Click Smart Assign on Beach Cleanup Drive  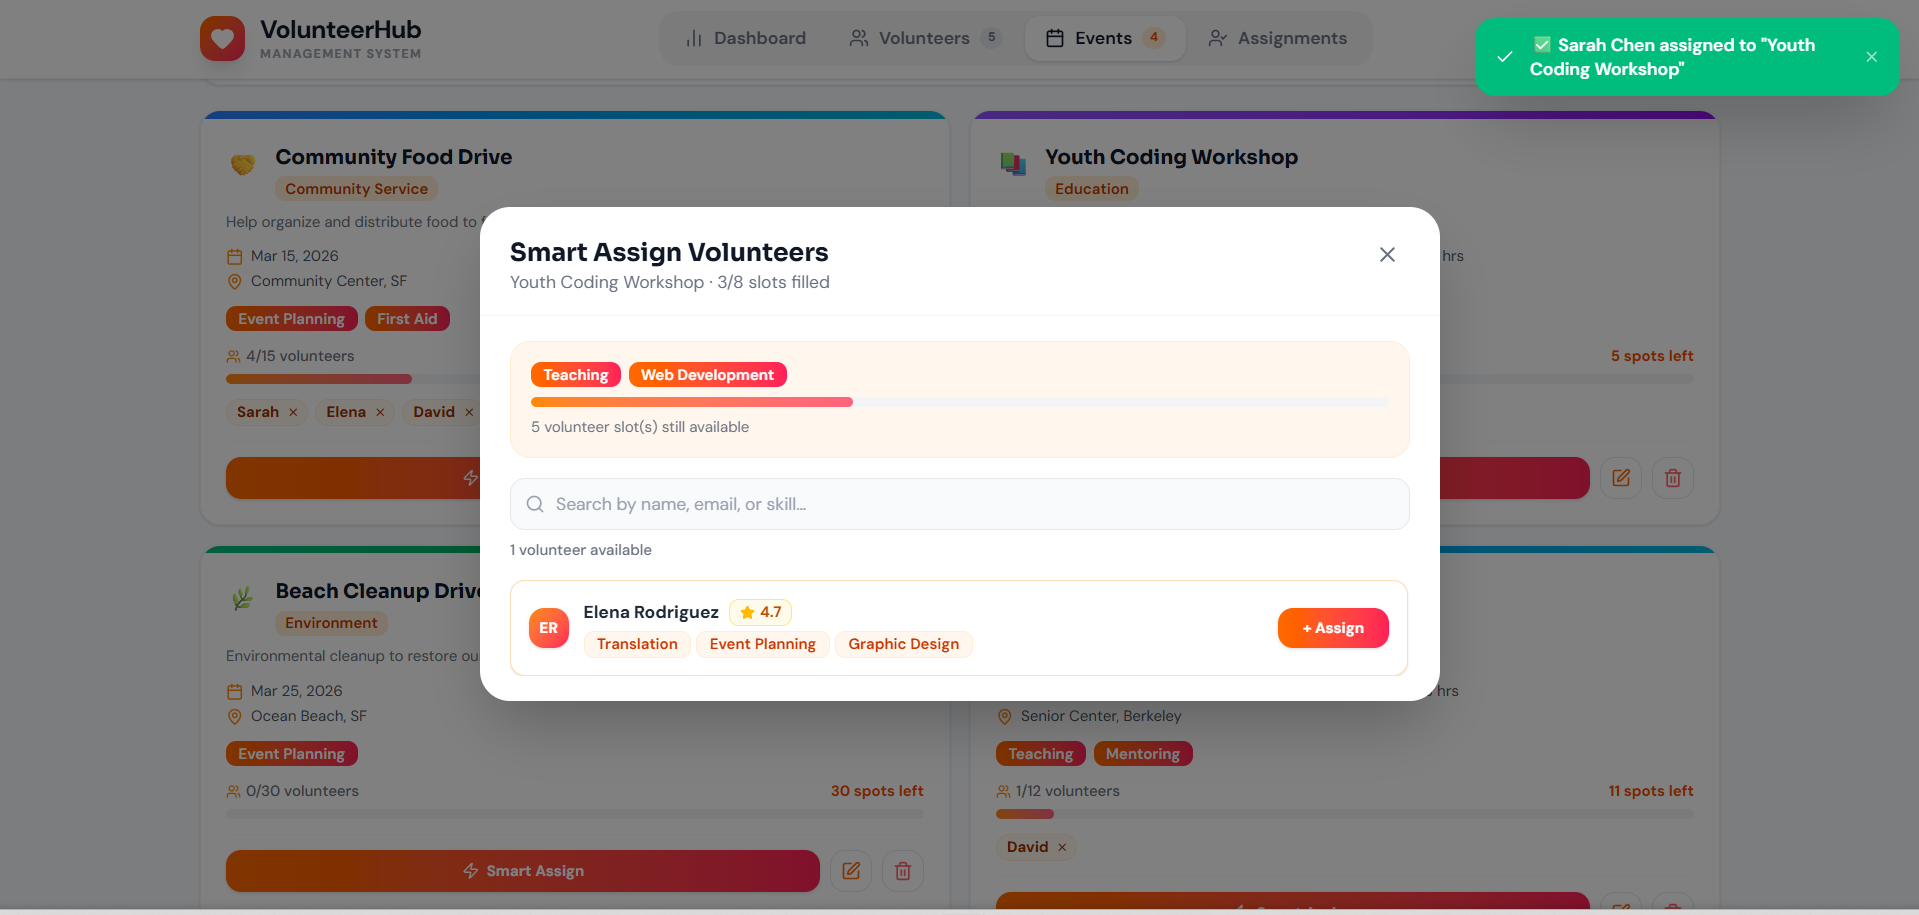[522, 871]
